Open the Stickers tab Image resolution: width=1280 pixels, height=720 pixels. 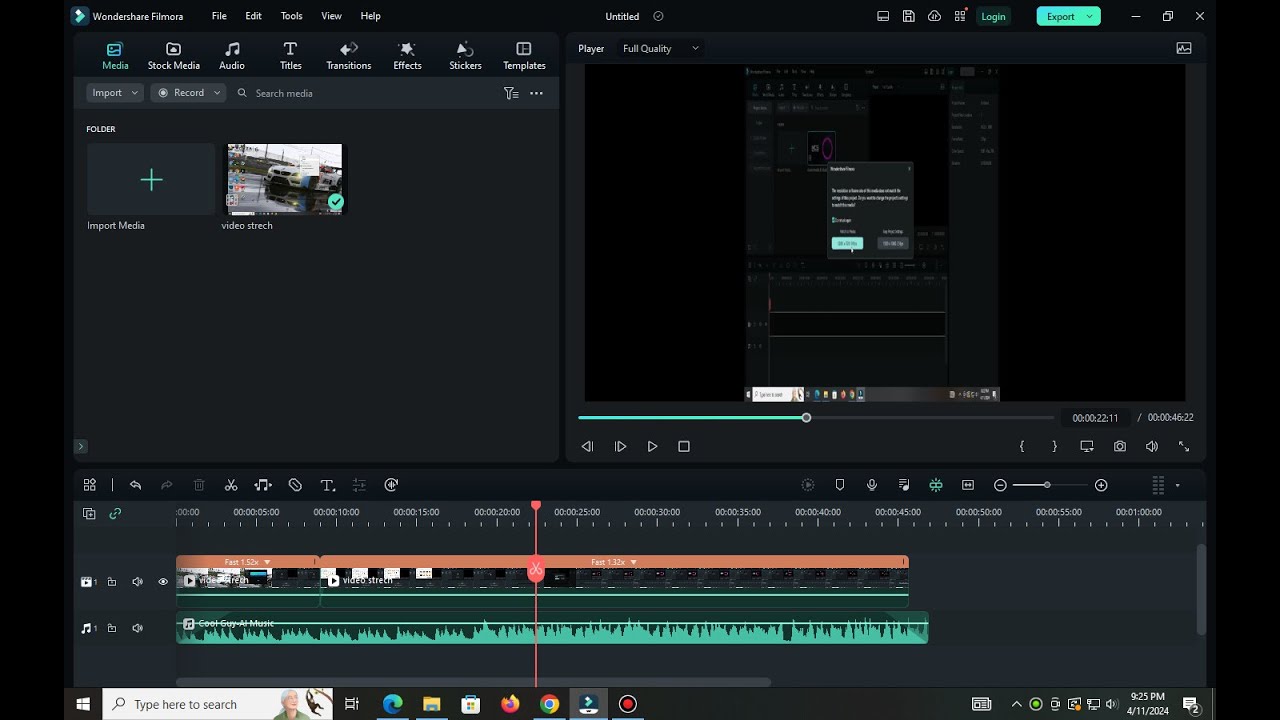click(x=465, y=56)
